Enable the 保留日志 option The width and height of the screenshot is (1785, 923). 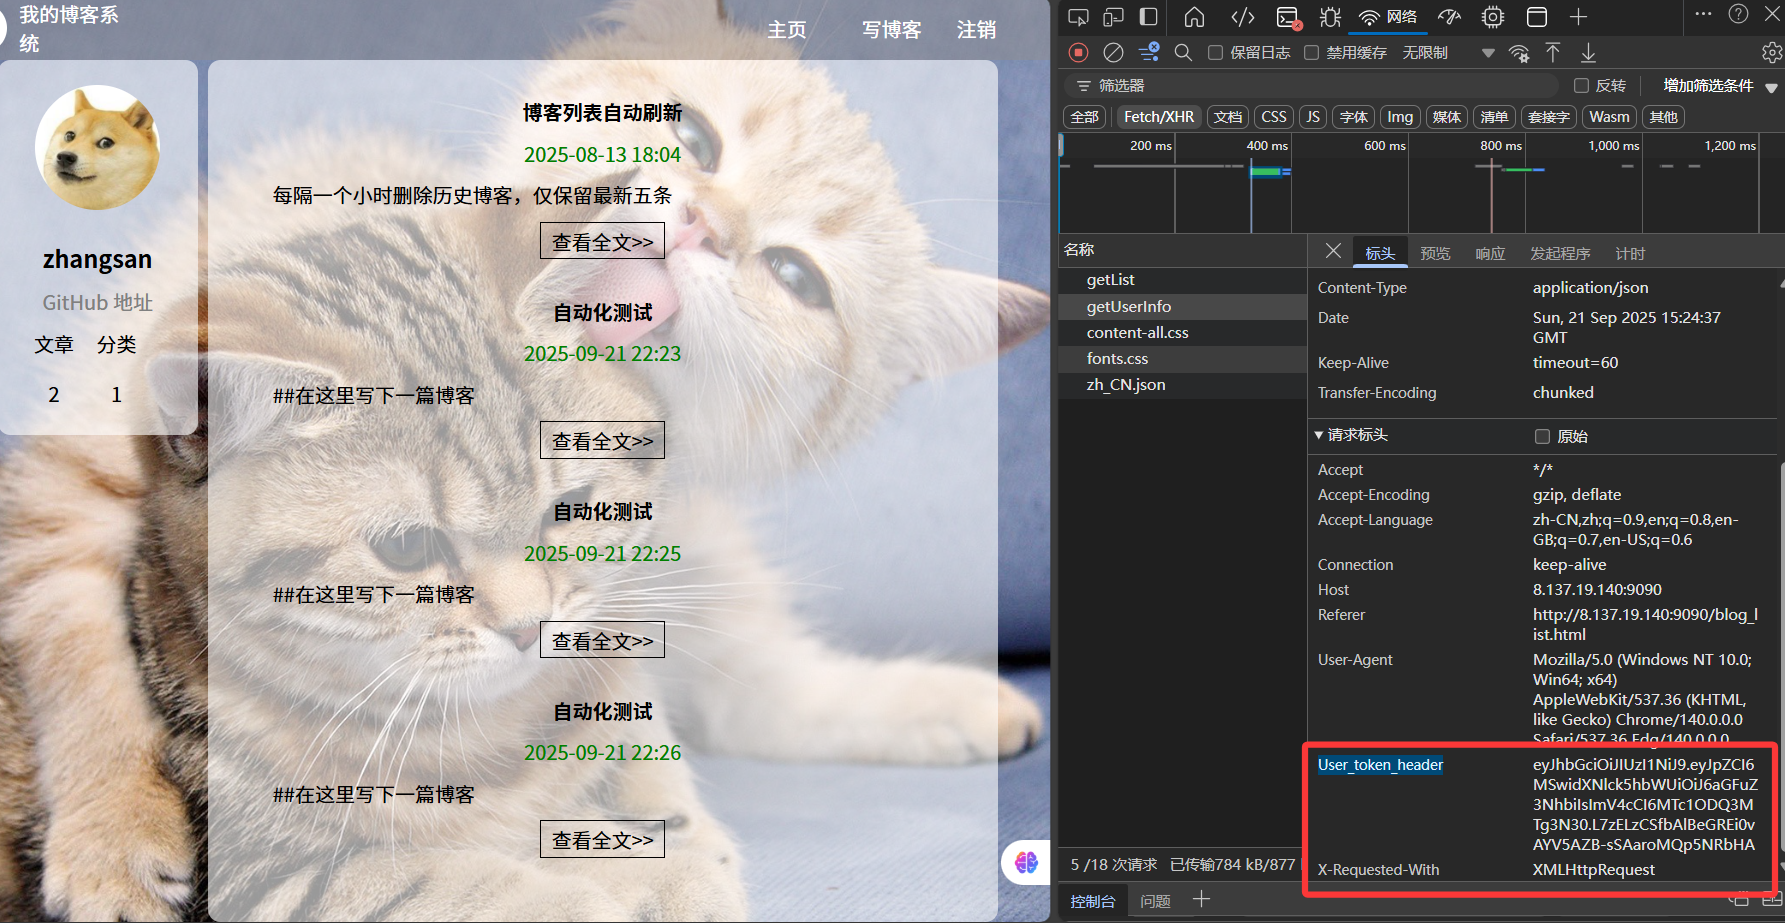pyautogui.click(x=1215, y=52)
